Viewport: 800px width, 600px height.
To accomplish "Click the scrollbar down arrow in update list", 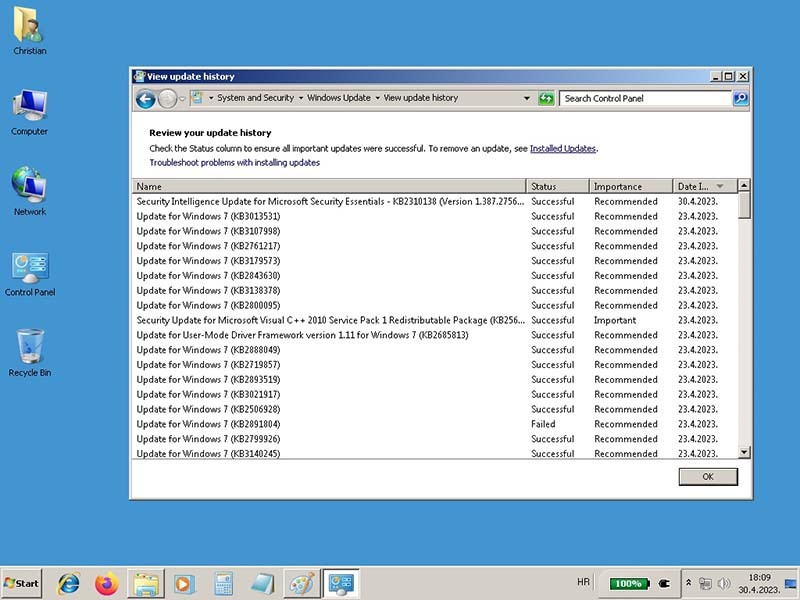I will click(743, 453).
